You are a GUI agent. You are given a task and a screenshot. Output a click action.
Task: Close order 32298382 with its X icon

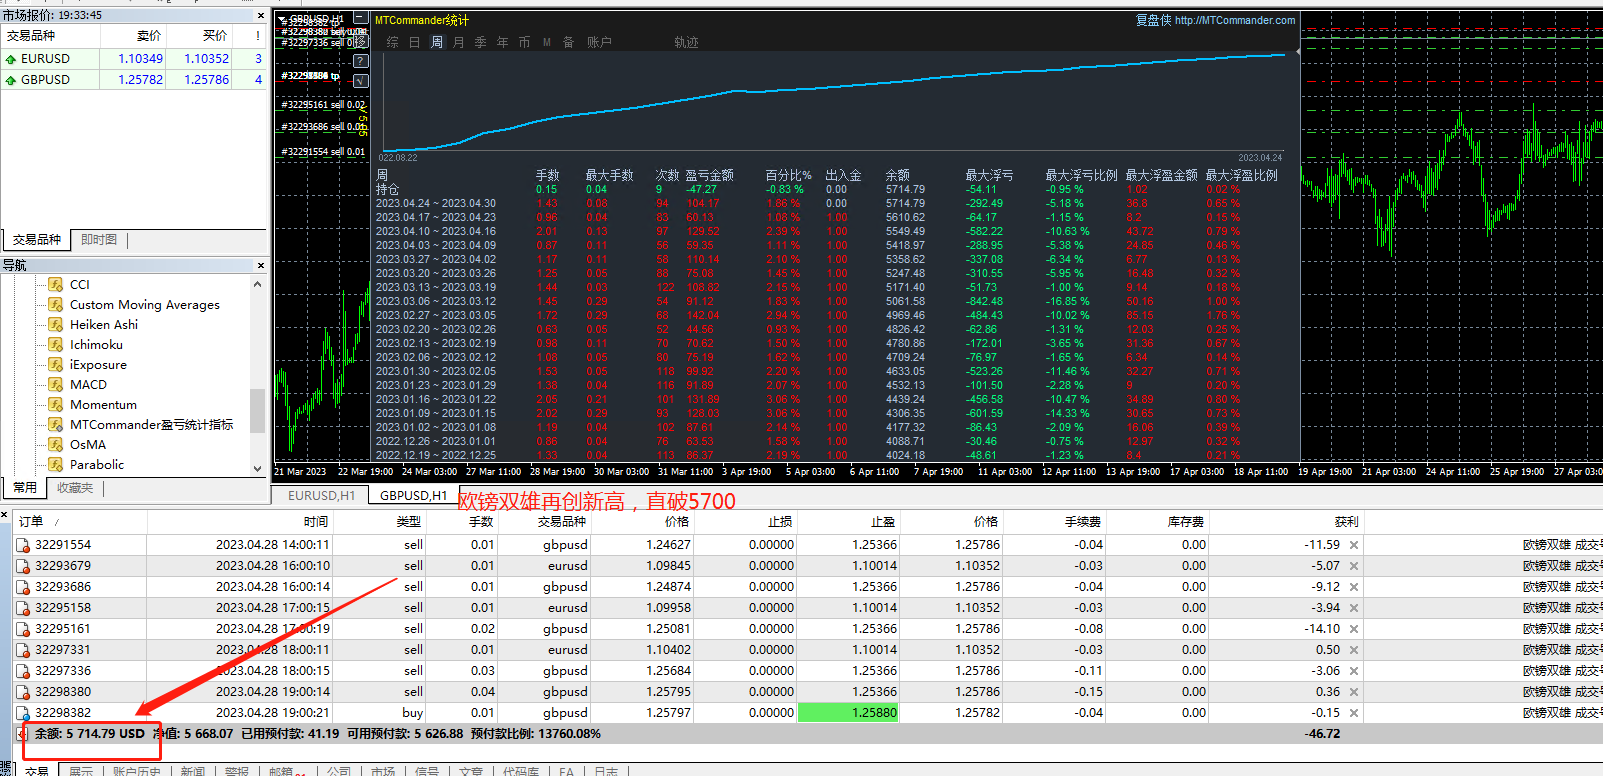point(1354,713)
